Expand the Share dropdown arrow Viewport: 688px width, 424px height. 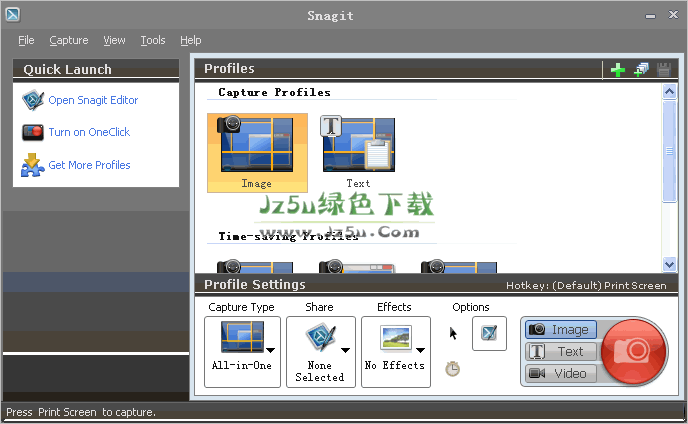tap(346, 350)
